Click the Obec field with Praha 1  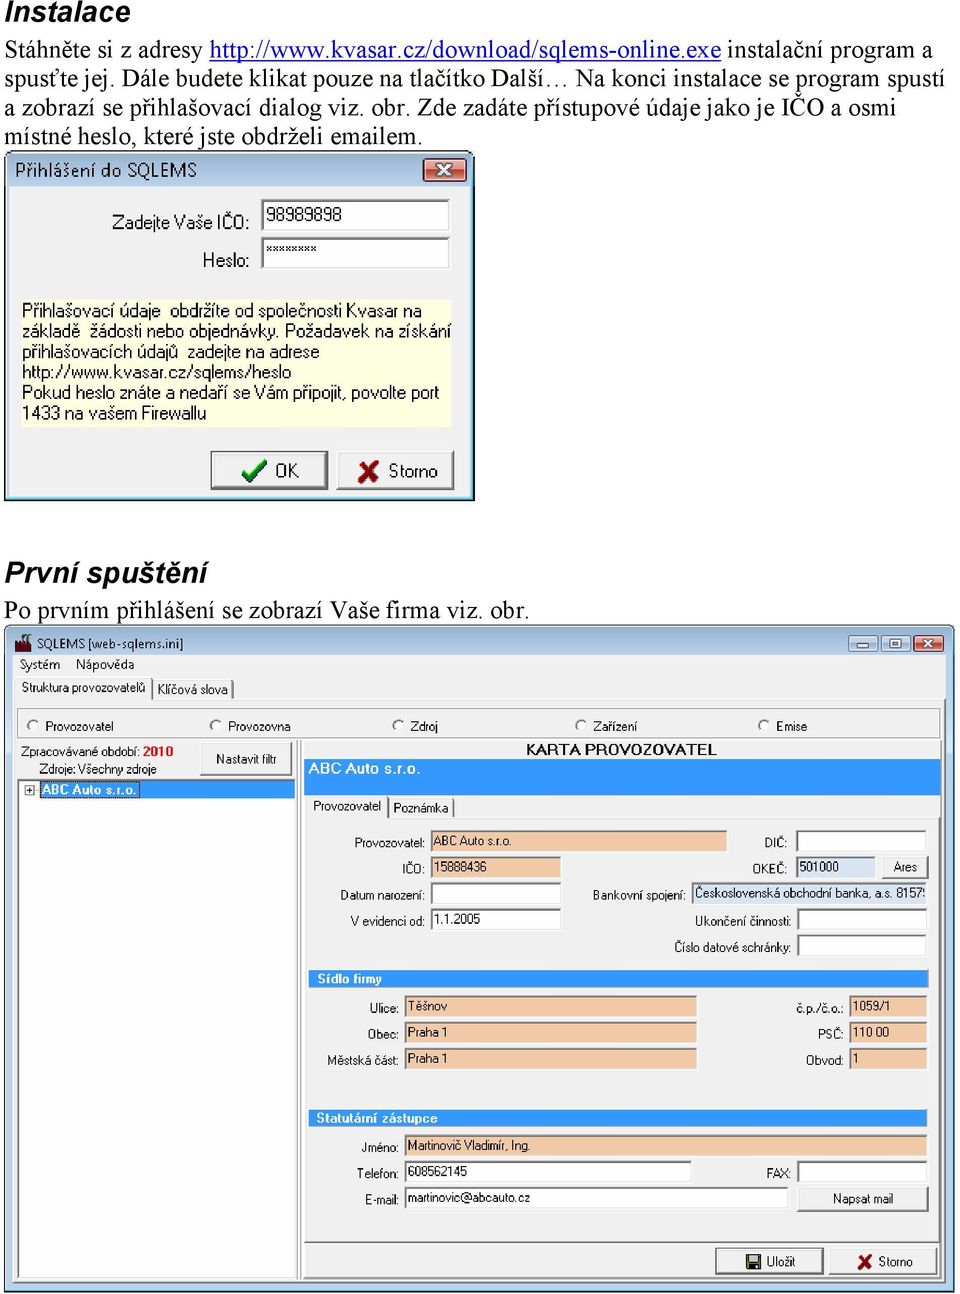[x=550, y=1032]
